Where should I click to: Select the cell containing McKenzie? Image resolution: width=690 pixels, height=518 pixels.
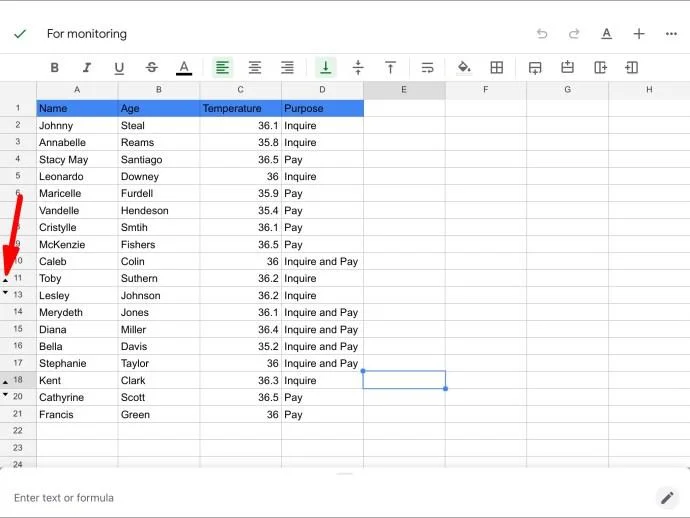click(x=77, y=244)
